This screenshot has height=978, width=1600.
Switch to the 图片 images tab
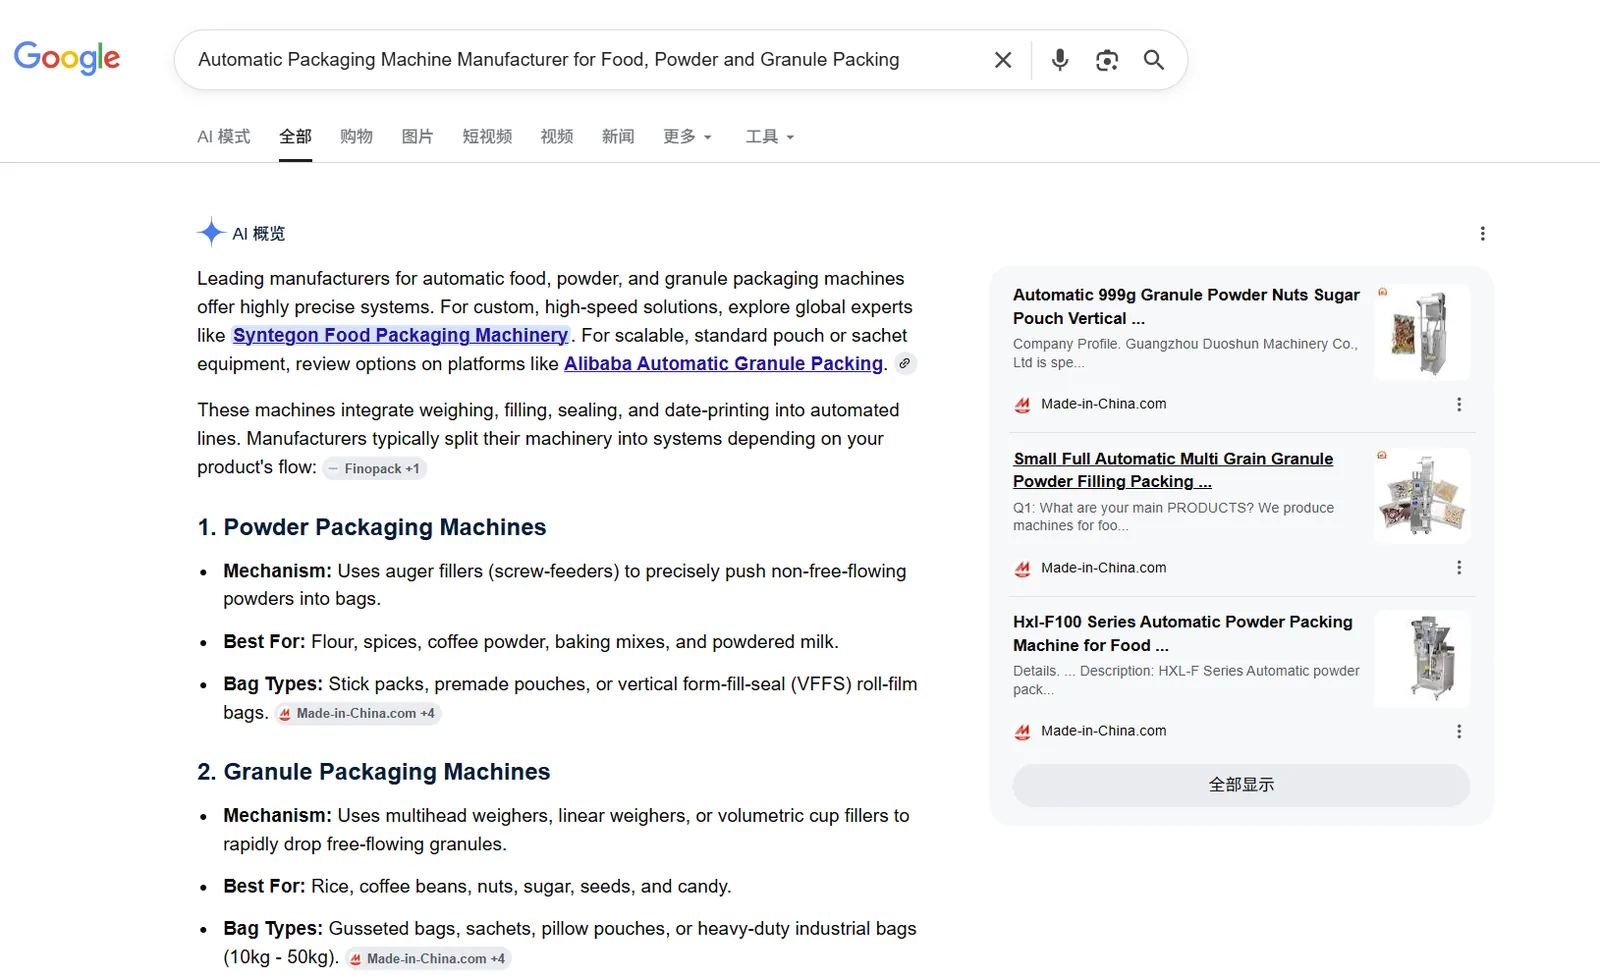(417, 136)
